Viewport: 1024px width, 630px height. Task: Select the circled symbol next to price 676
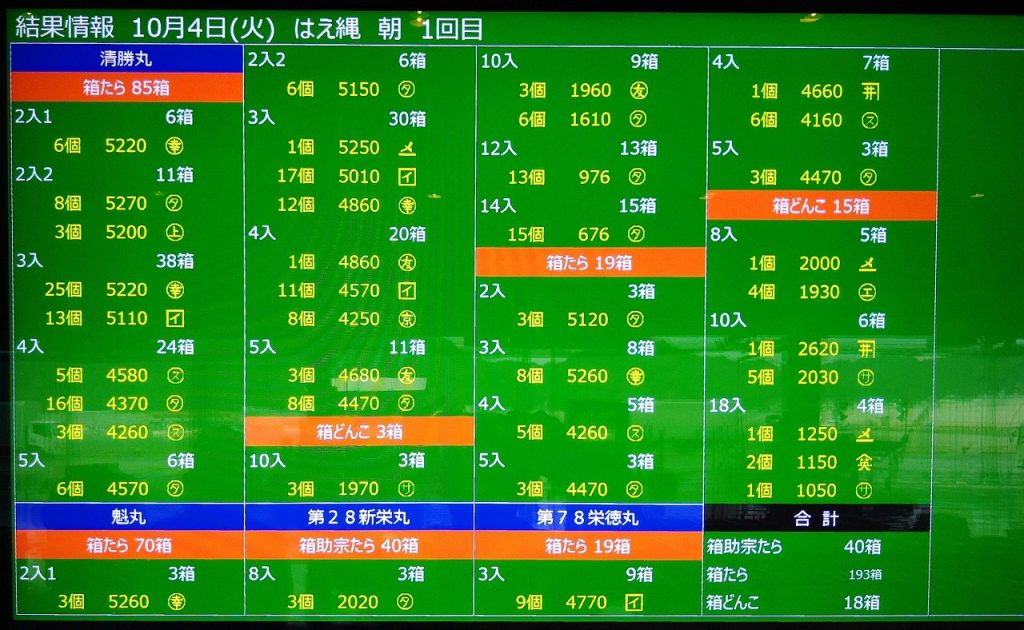coord(635,234)
